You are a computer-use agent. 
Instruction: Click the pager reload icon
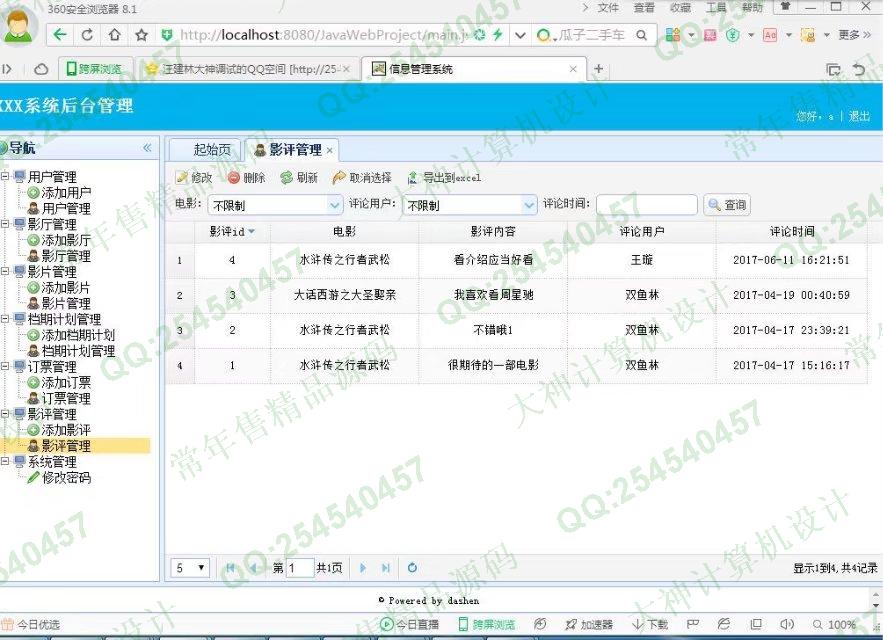coord(412,568)
